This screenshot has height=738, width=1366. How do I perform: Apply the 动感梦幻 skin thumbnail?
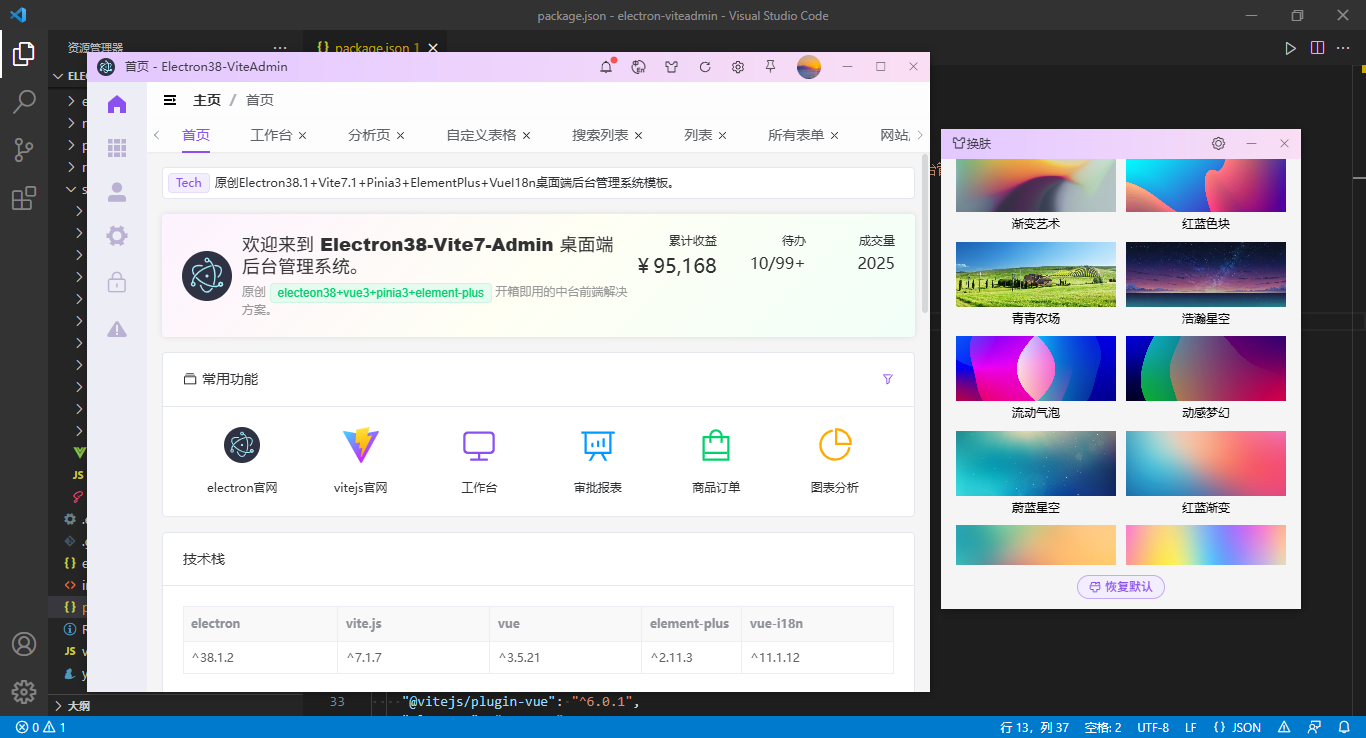(x=1206, y=368)
